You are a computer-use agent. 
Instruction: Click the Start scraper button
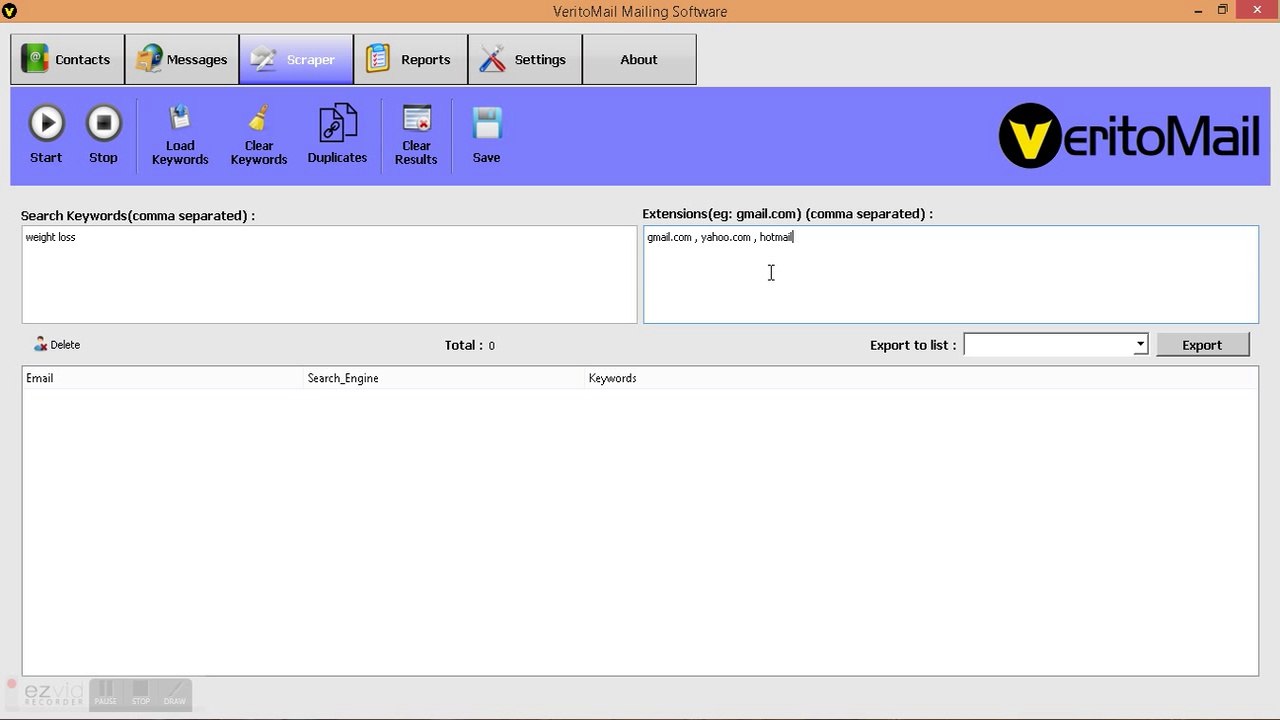click(46, 135)
